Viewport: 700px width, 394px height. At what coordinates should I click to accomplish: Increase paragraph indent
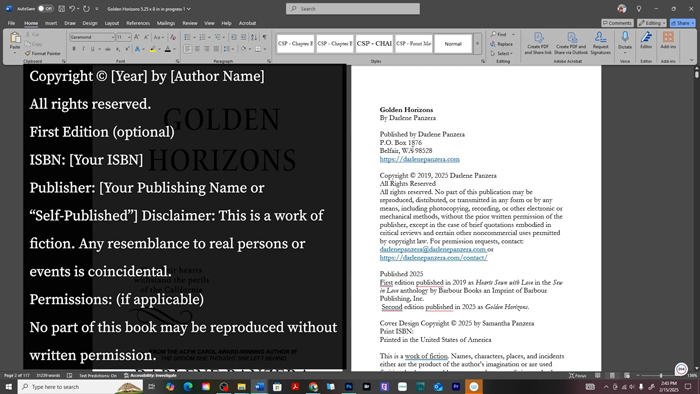(x=243, y=37)
